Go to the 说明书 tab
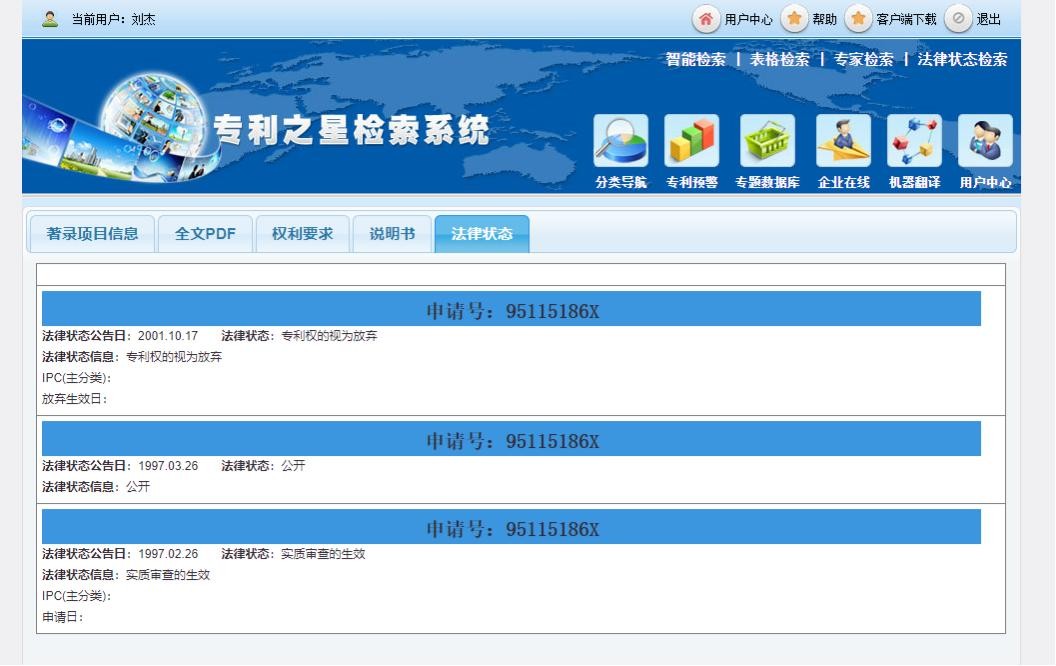 click(392, 234)
